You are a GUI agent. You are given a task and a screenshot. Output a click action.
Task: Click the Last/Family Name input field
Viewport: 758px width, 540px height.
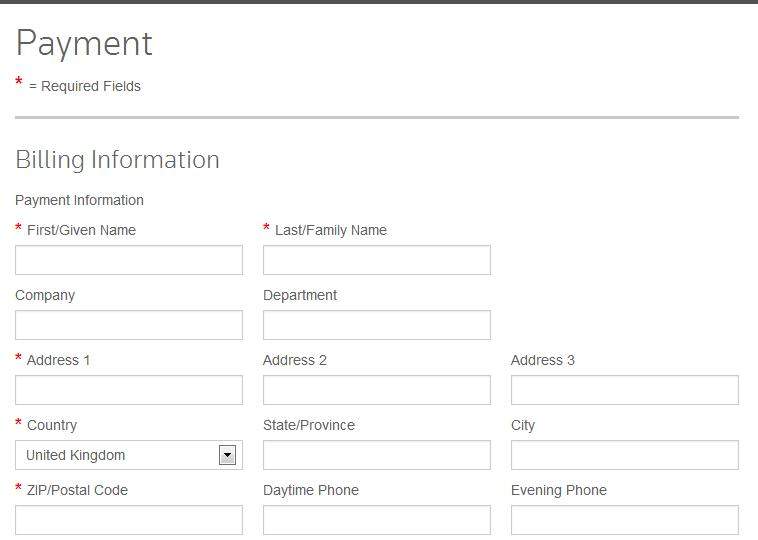[x=376, y=260]
